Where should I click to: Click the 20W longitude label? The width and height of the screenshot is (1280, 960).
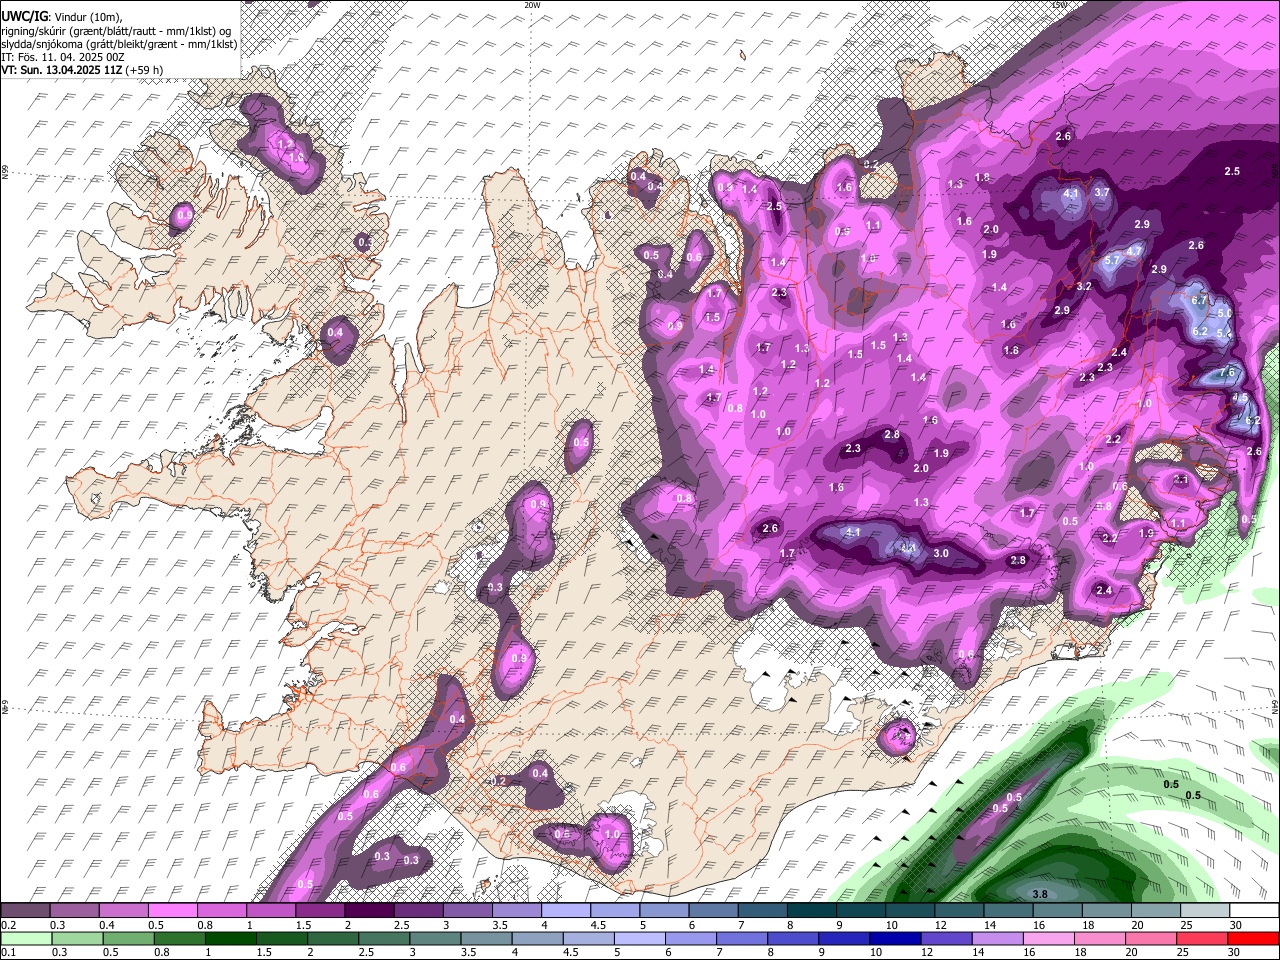coord(532,5)
